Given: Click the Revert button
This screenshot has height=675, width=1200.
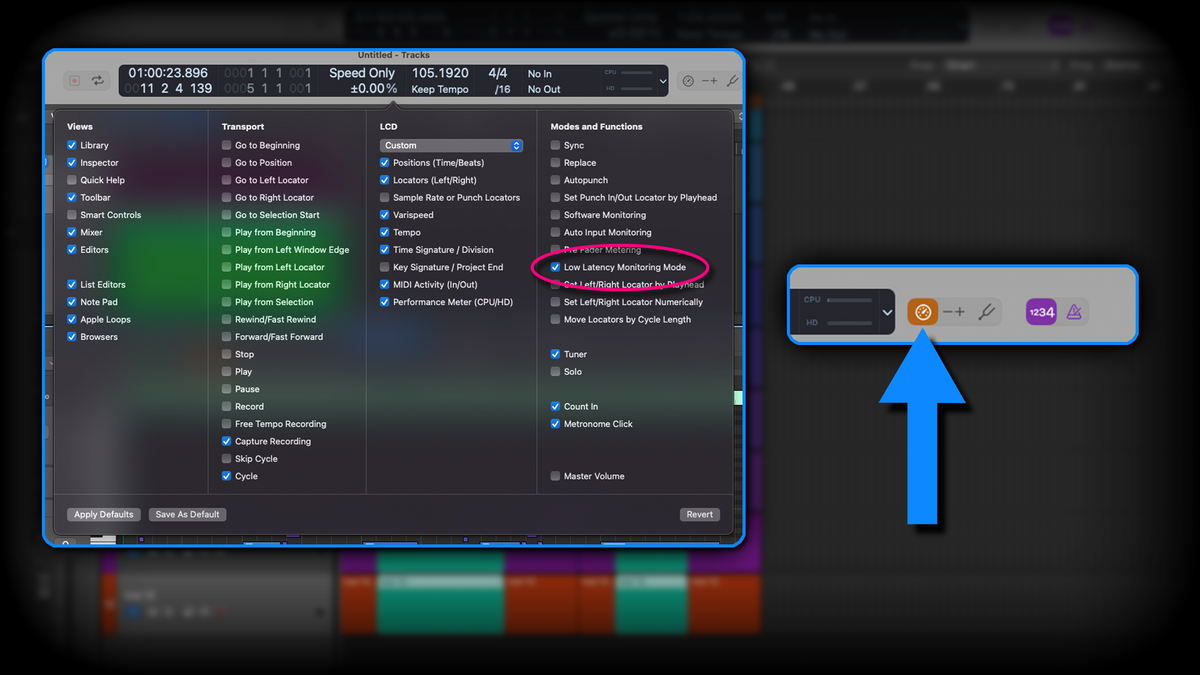Looking at the screenshot, I should pos(699,514).
